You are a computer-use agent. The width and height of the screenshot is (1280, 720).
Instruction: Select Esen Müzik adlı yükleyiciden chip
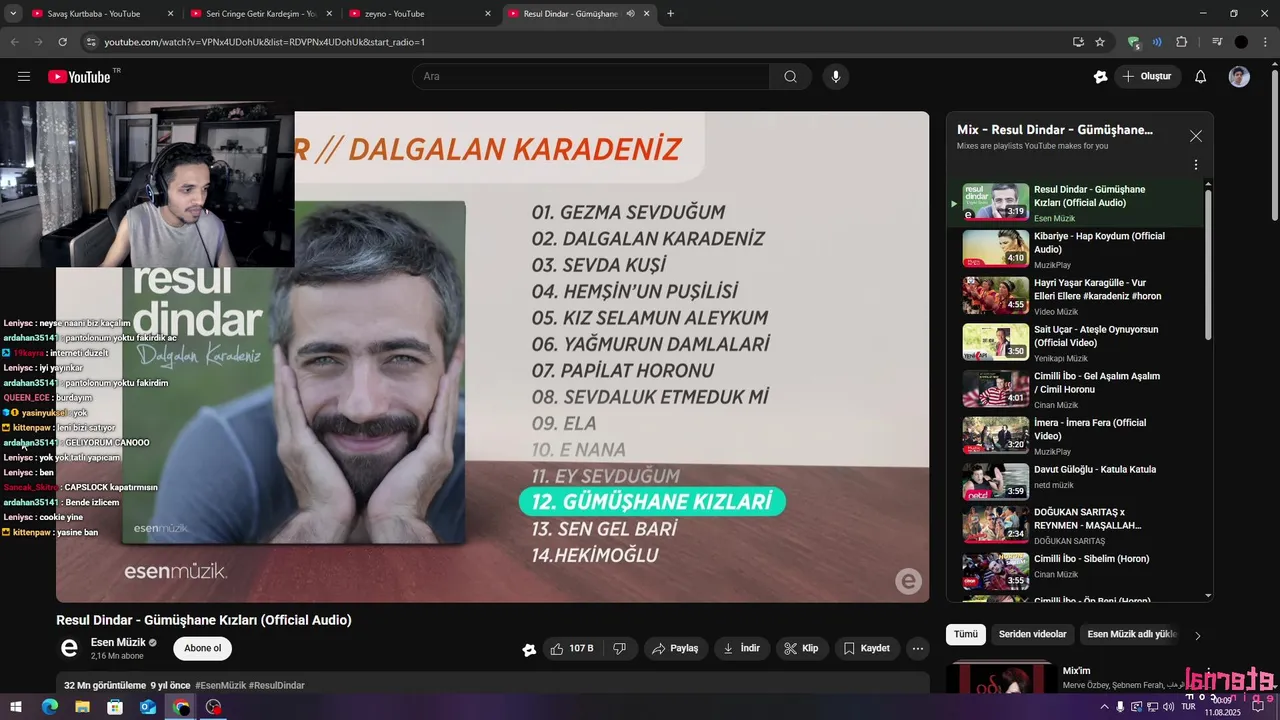[1132, 634]
